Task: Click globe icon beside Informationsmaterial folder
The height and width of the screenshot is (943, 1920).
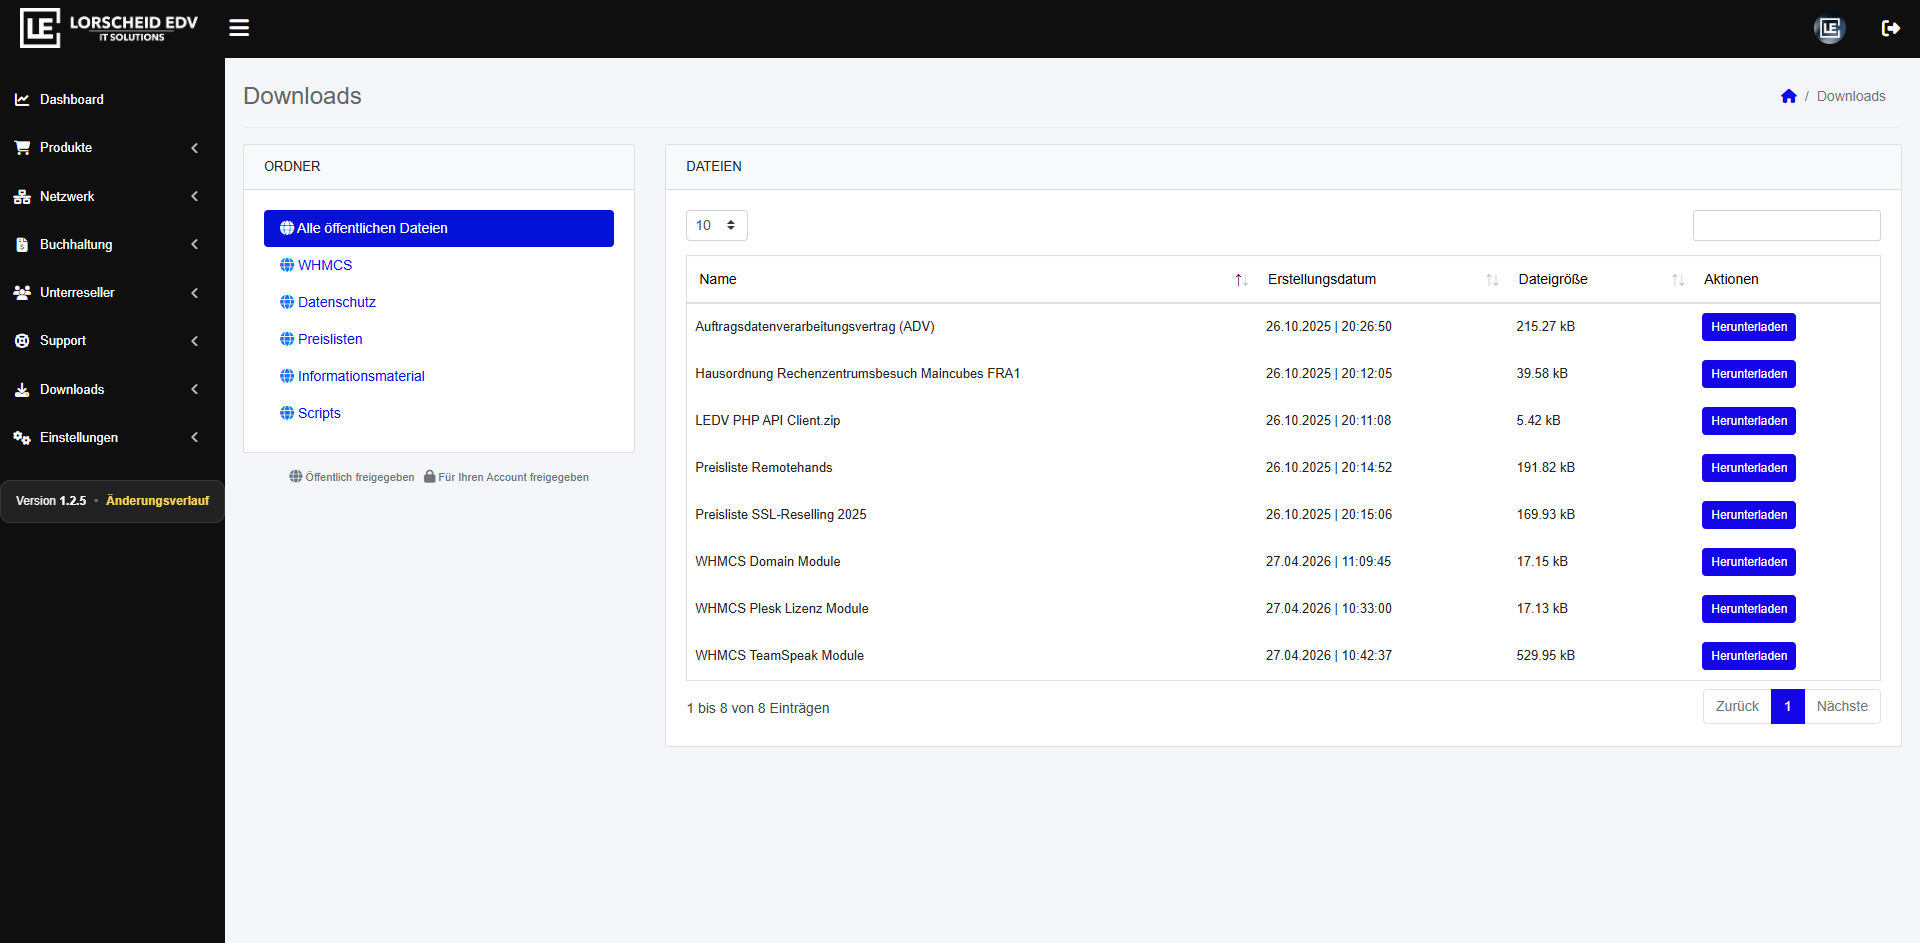Action: tap(287, 376)
